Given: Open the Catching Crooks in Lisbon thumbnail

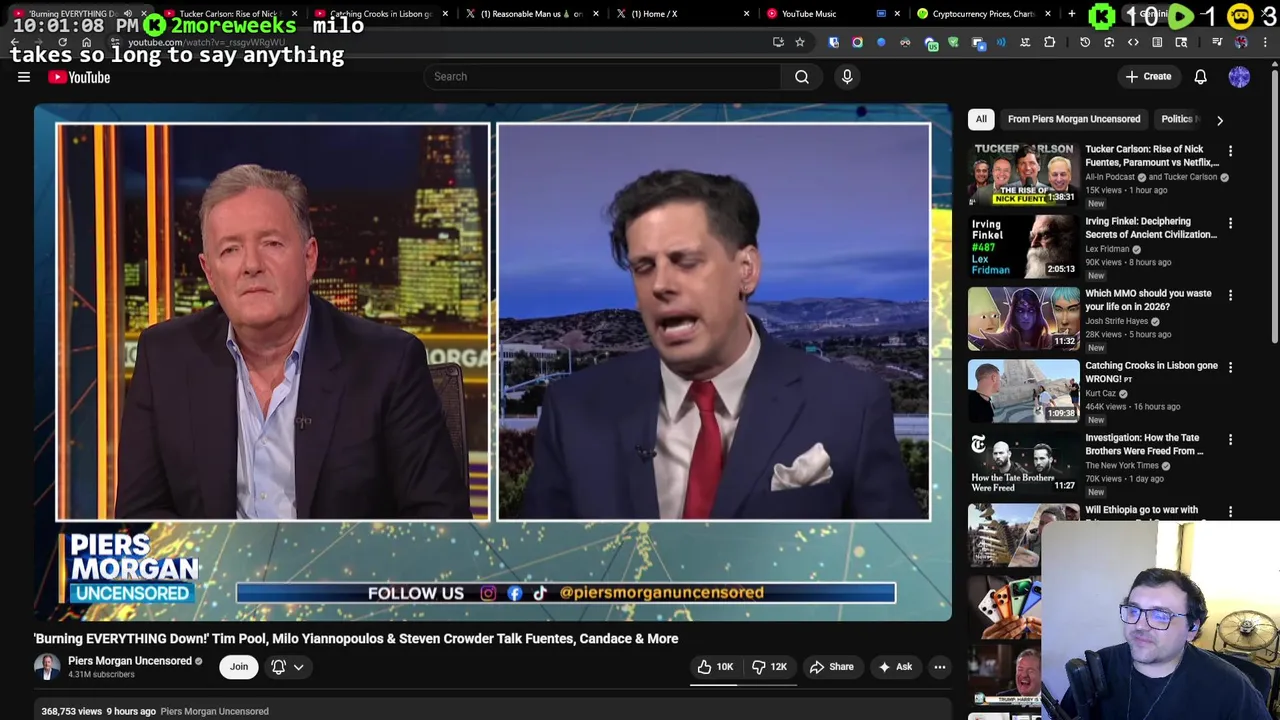Looking at the screenshot, I should (x=1023, y=390).
